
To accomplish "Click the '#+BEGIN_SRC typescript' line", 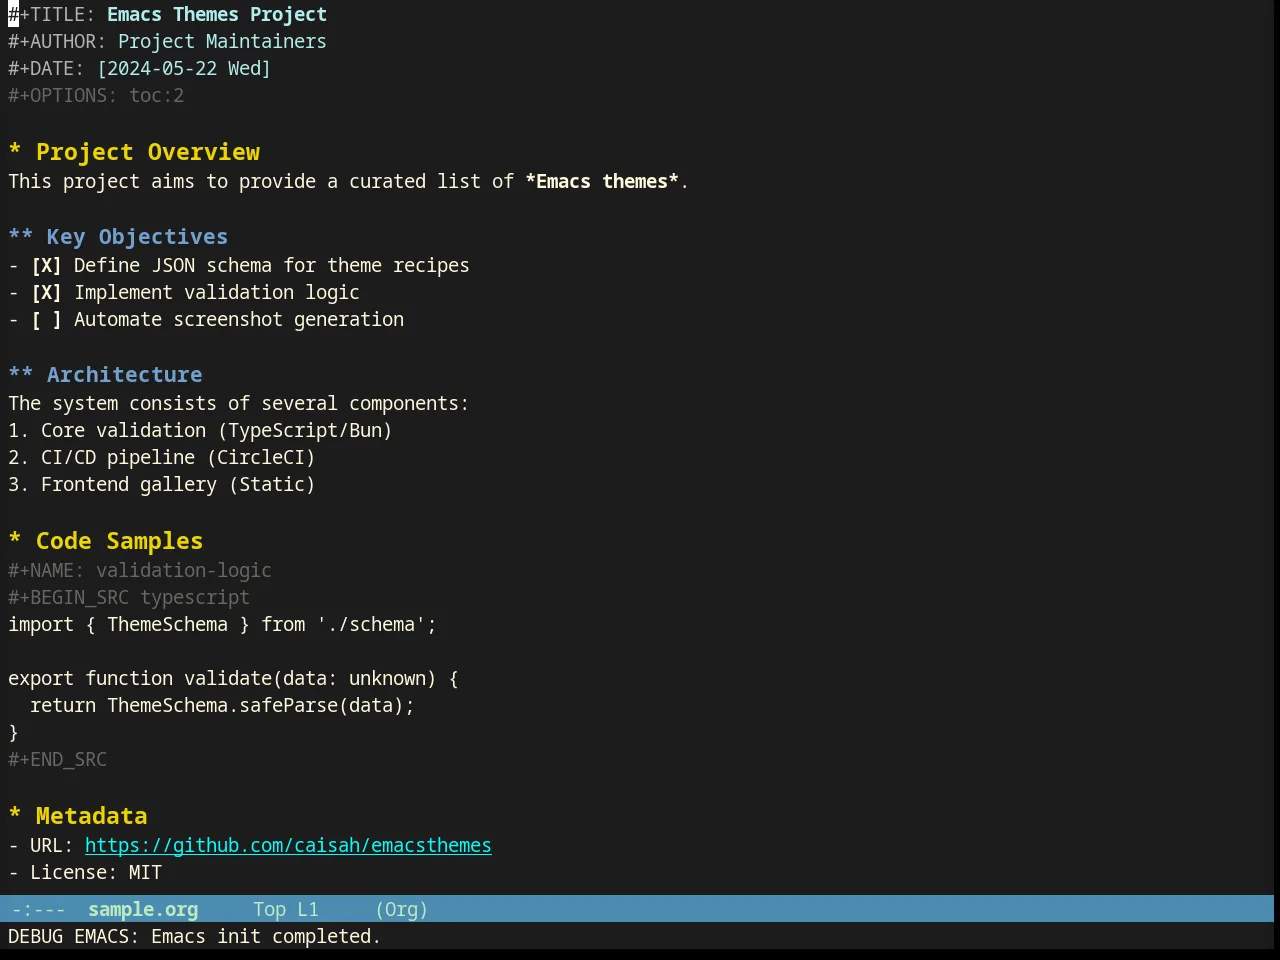I will click(129, 598).
